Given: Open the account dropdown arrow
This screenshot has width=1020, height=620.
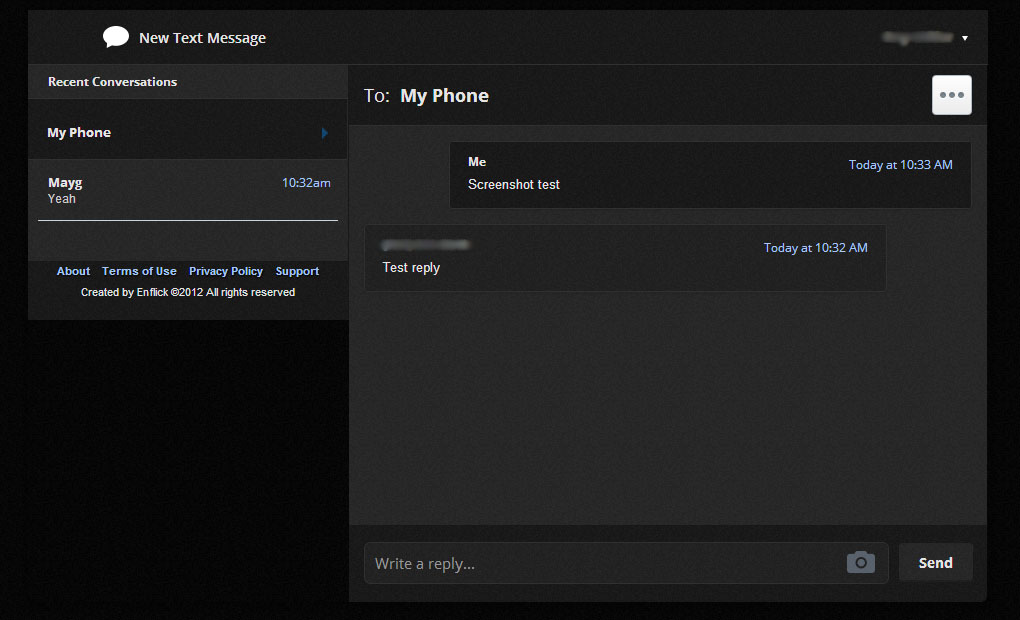Looking at the screenshot, I should tap(965, 38).
